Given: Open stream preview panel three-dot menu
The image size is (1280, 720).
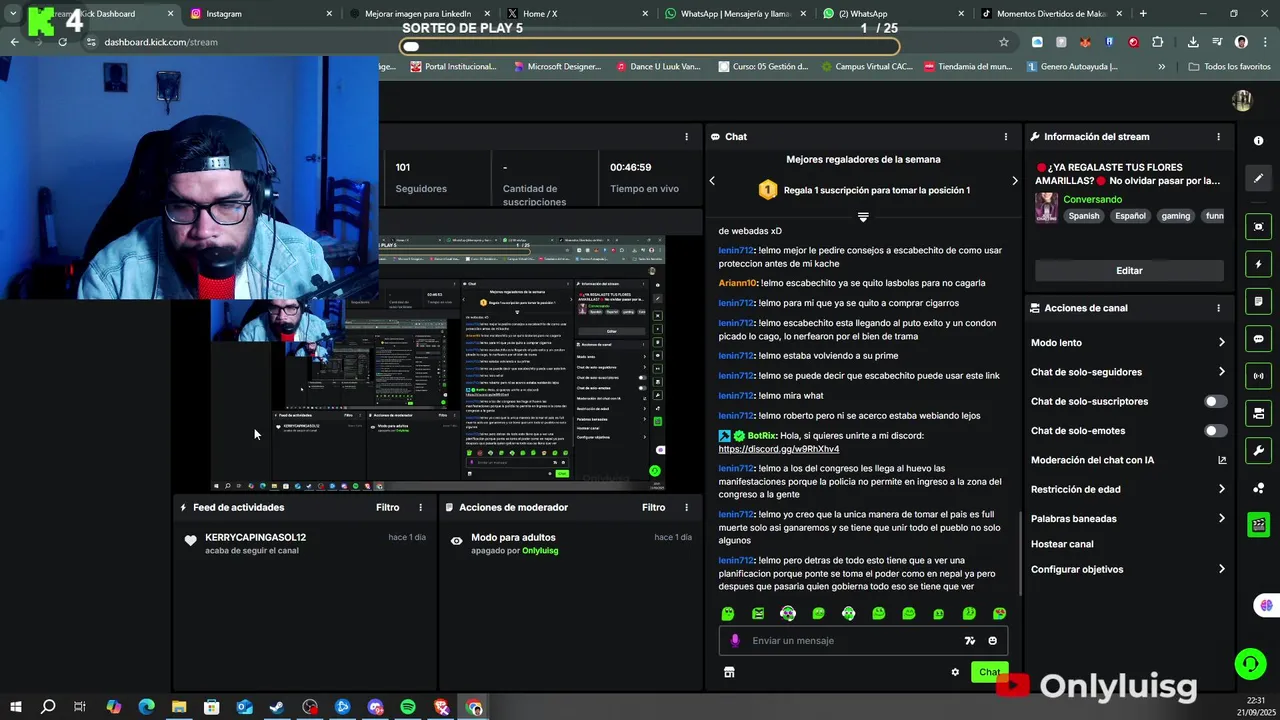Looking at the screenshot, I should pyautogui.click(x=686, y=137).
